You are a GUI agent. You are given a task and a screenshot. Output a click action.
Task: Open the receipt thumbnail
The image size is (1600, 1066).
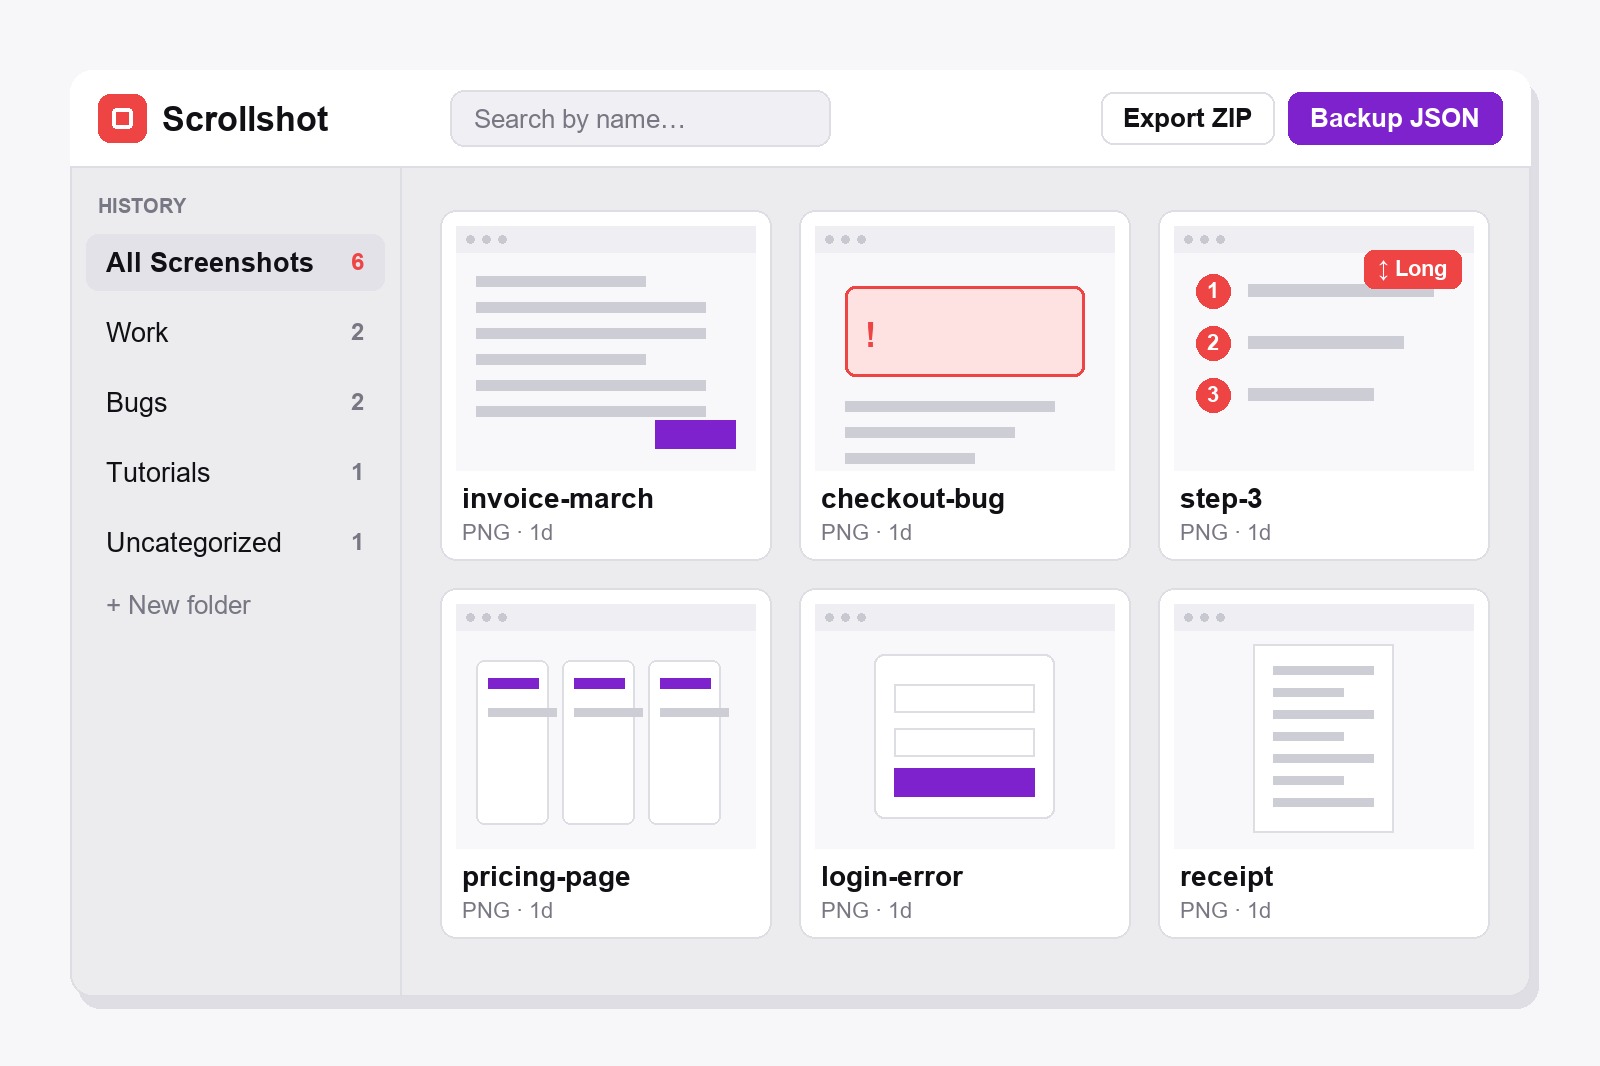(x=1324, y=726)
